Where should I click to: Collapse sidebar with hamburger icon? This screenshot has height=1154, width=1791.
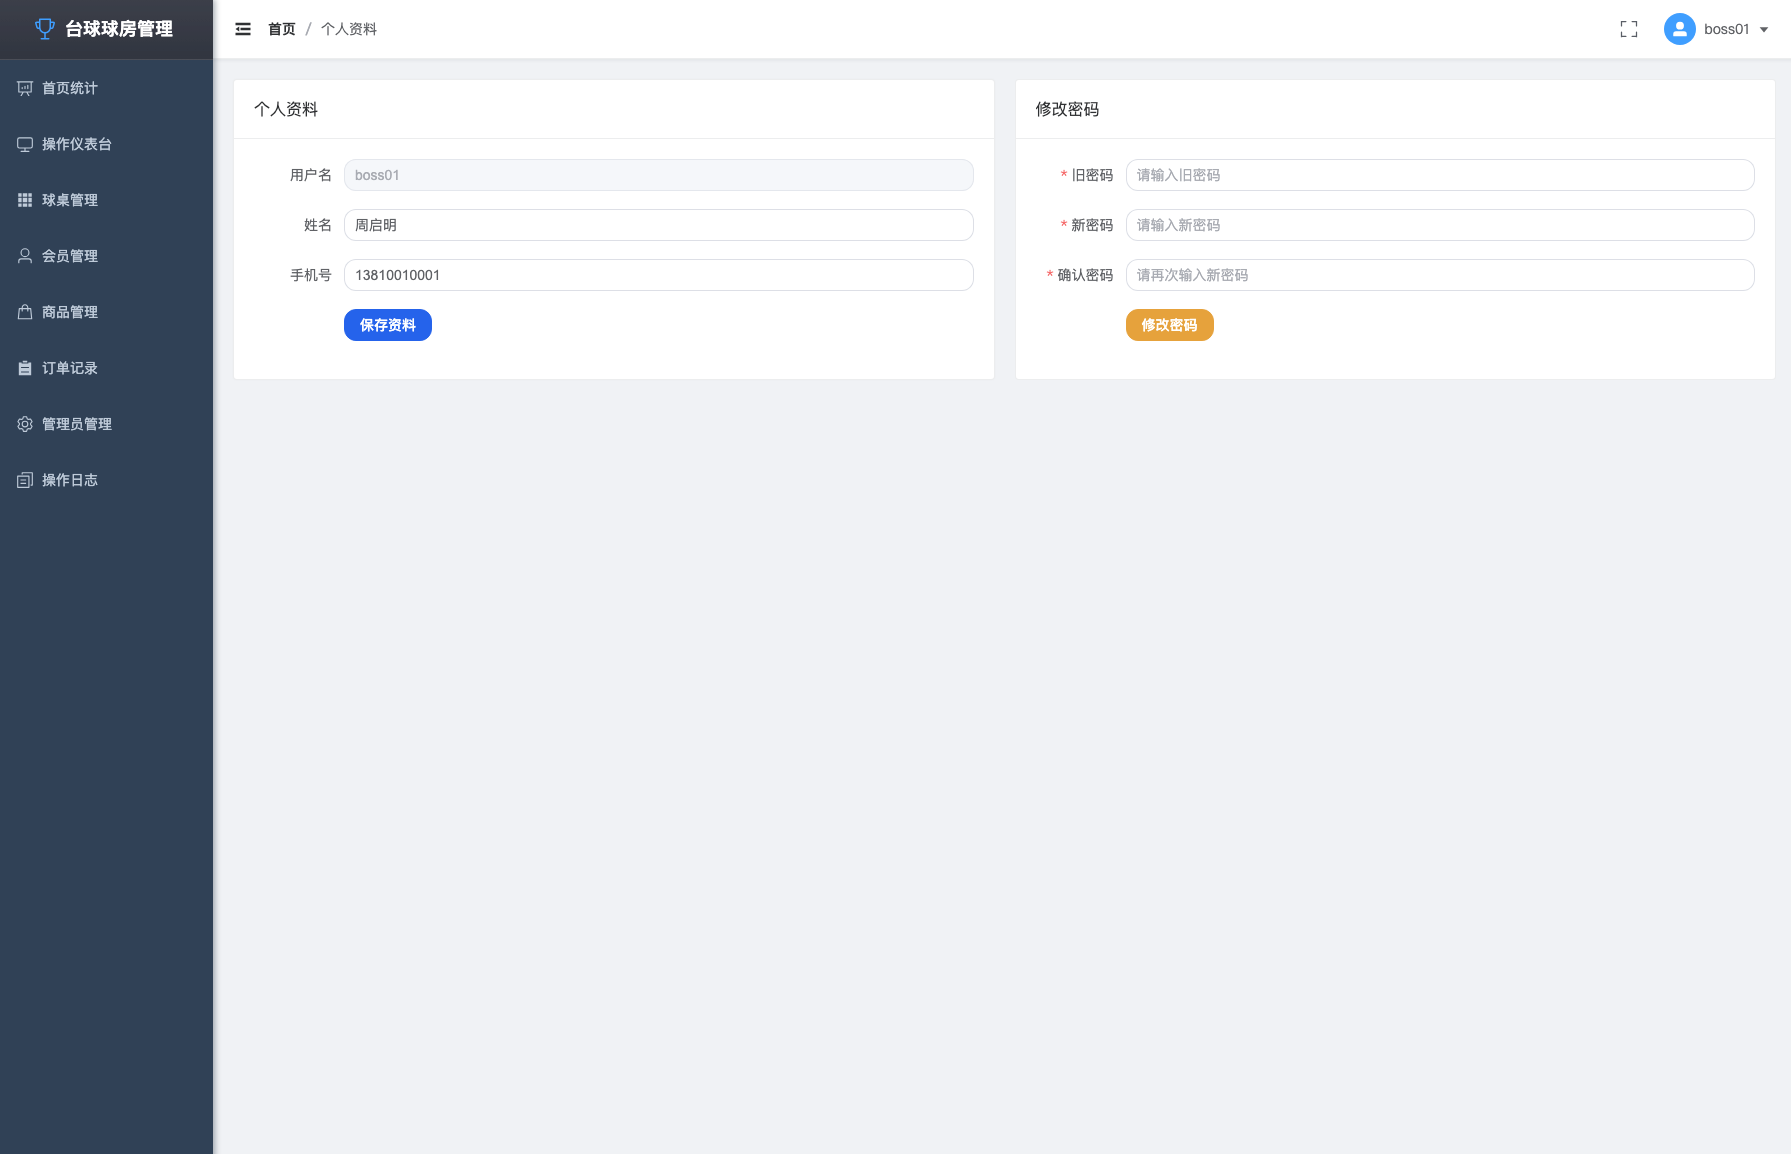(x=243, y=29)
